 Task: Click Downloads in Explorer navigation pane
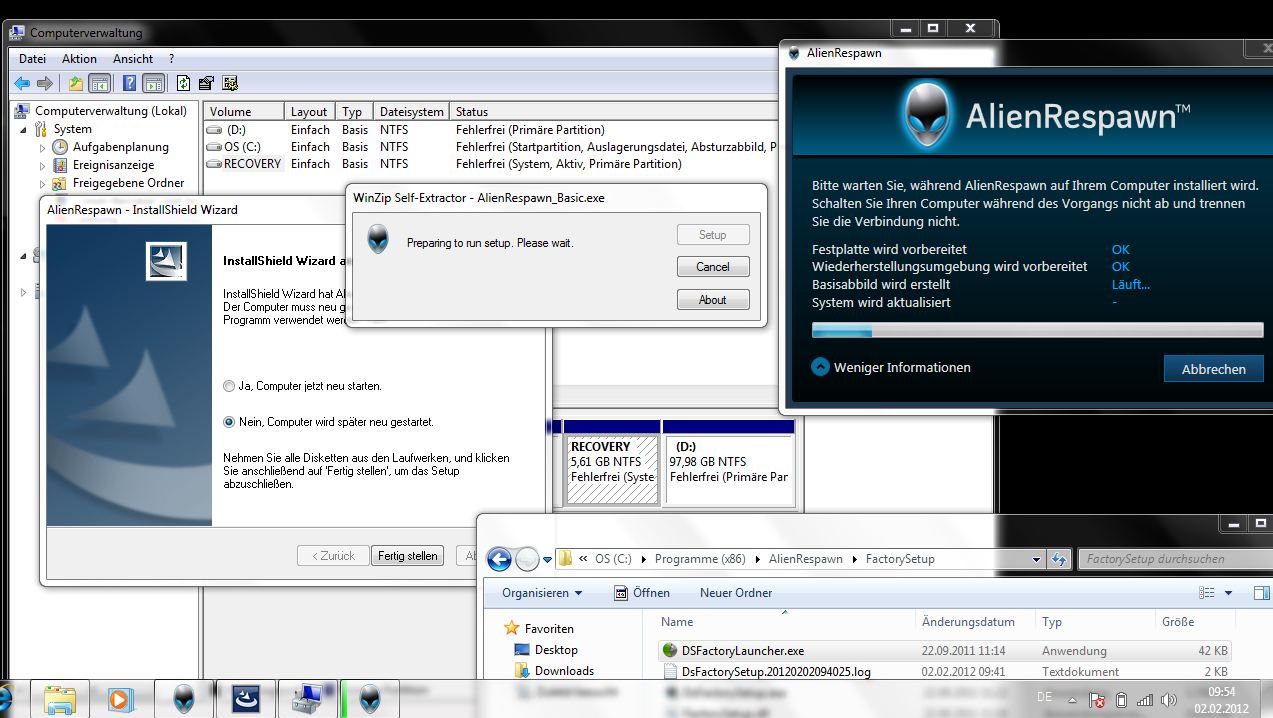[564, 671]
